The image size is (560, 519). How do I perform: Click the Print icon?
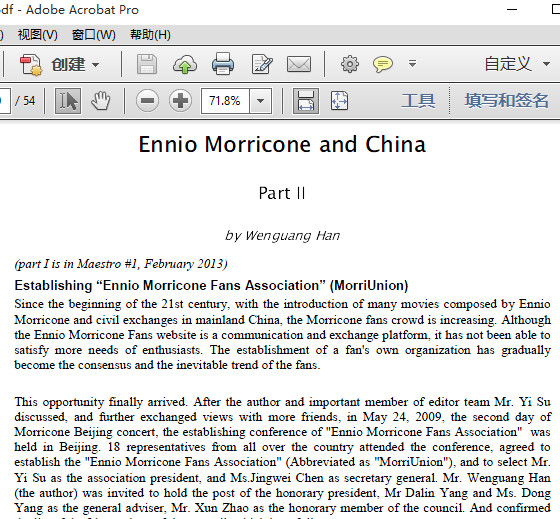(x=223, y=64)
